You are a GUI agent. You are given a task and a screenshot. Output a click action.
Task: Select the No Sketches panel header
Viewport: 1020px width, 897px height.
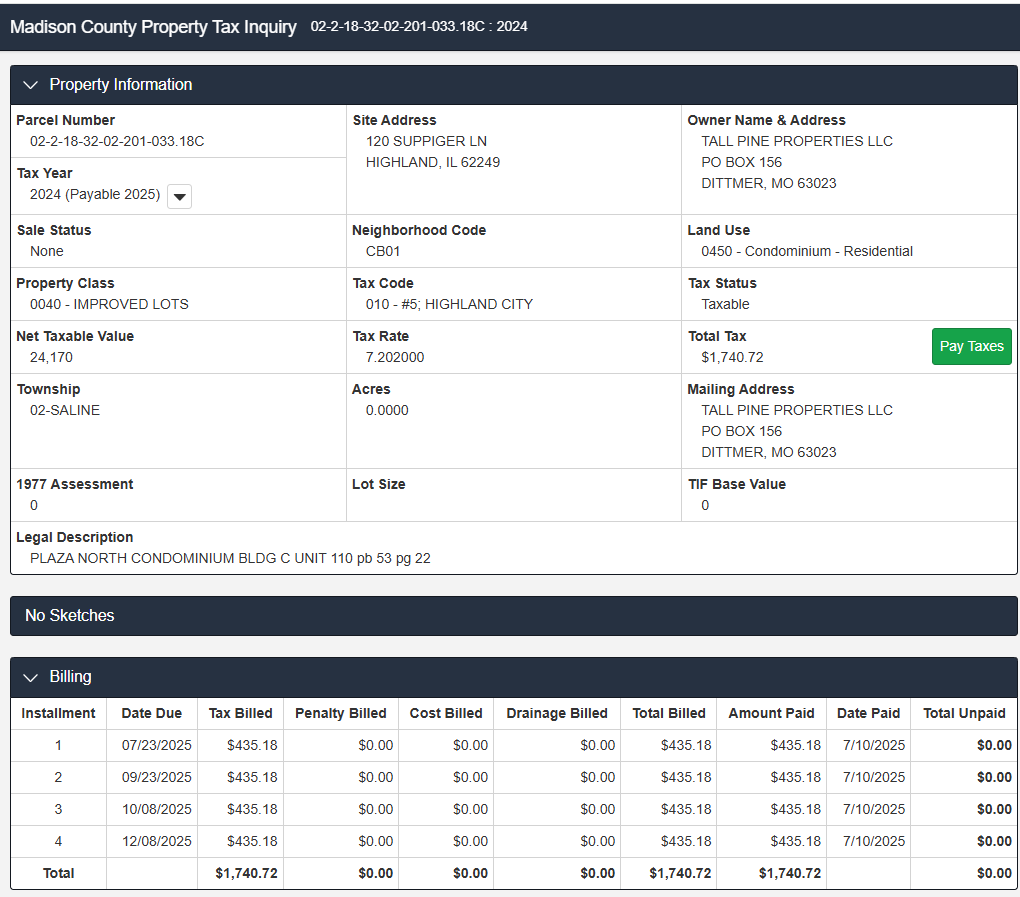(x=70, y=615)
